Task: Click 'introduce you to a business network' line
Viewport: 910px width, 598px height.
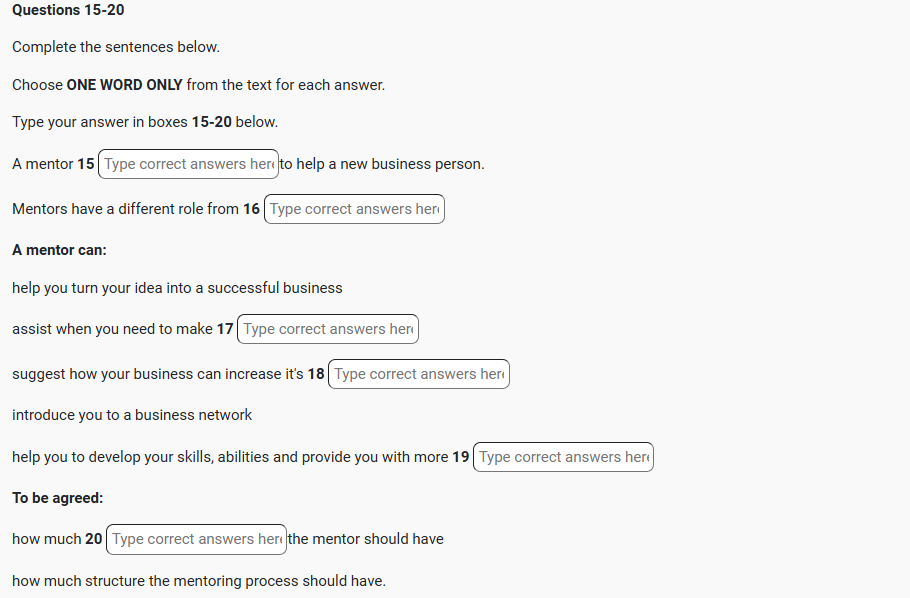Action: [132, 415]
